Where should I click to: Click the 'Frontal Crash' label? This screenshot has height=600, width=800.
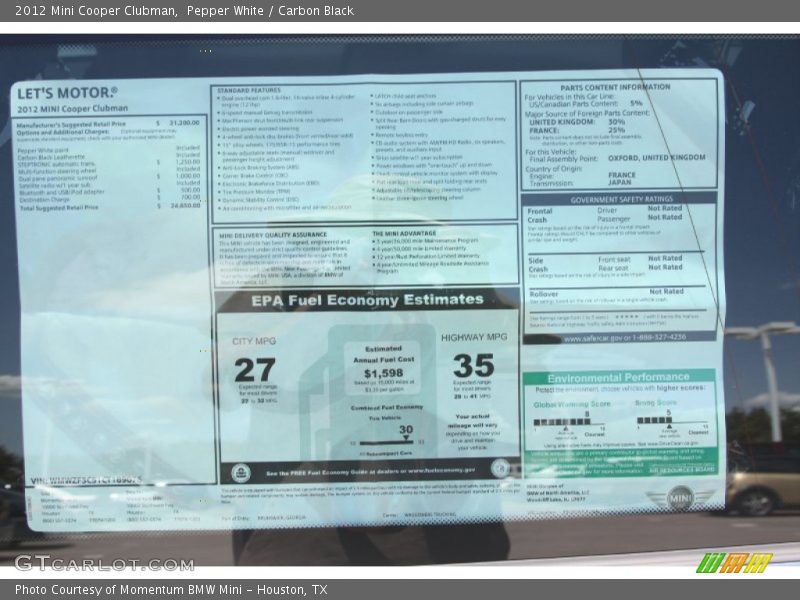tap(540, 215)
